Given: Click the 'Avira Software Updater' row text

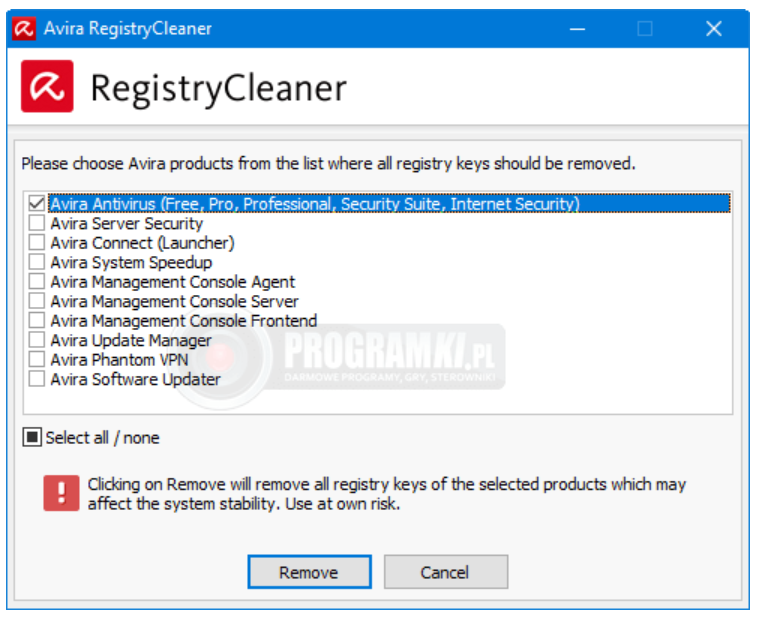Looking at the screenshot, I should pos(136,379).
